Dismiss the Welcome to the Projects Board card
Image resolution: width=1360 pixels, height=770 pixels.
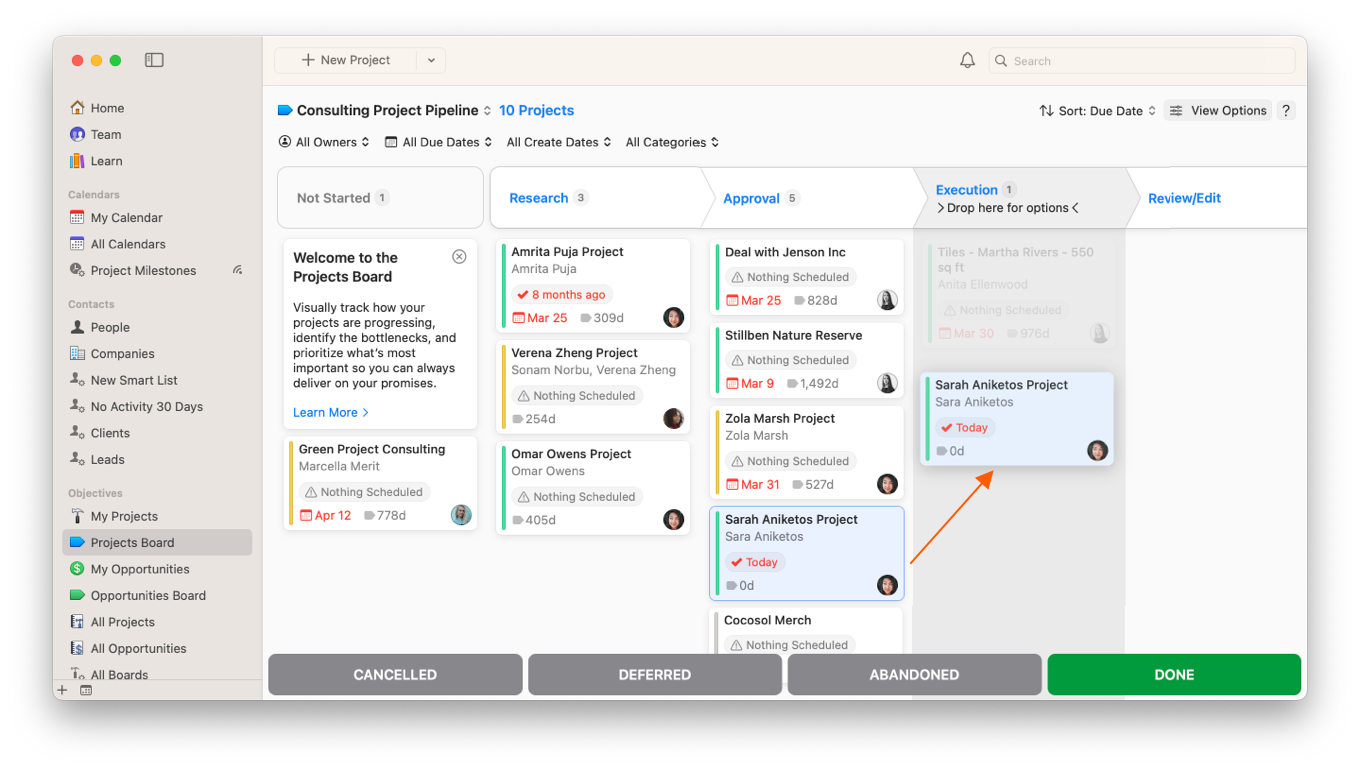(x=459, y=256)
